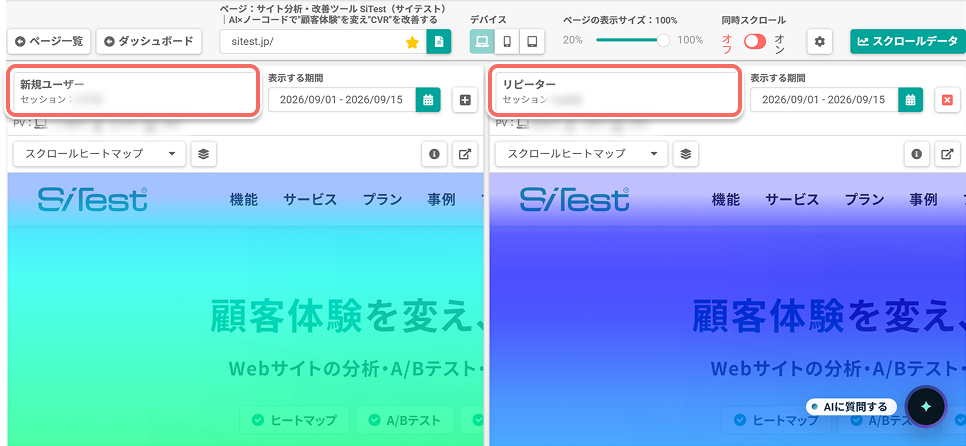Open プラン menu in right preview
966x446 pixels.
[x=864, y=199]
